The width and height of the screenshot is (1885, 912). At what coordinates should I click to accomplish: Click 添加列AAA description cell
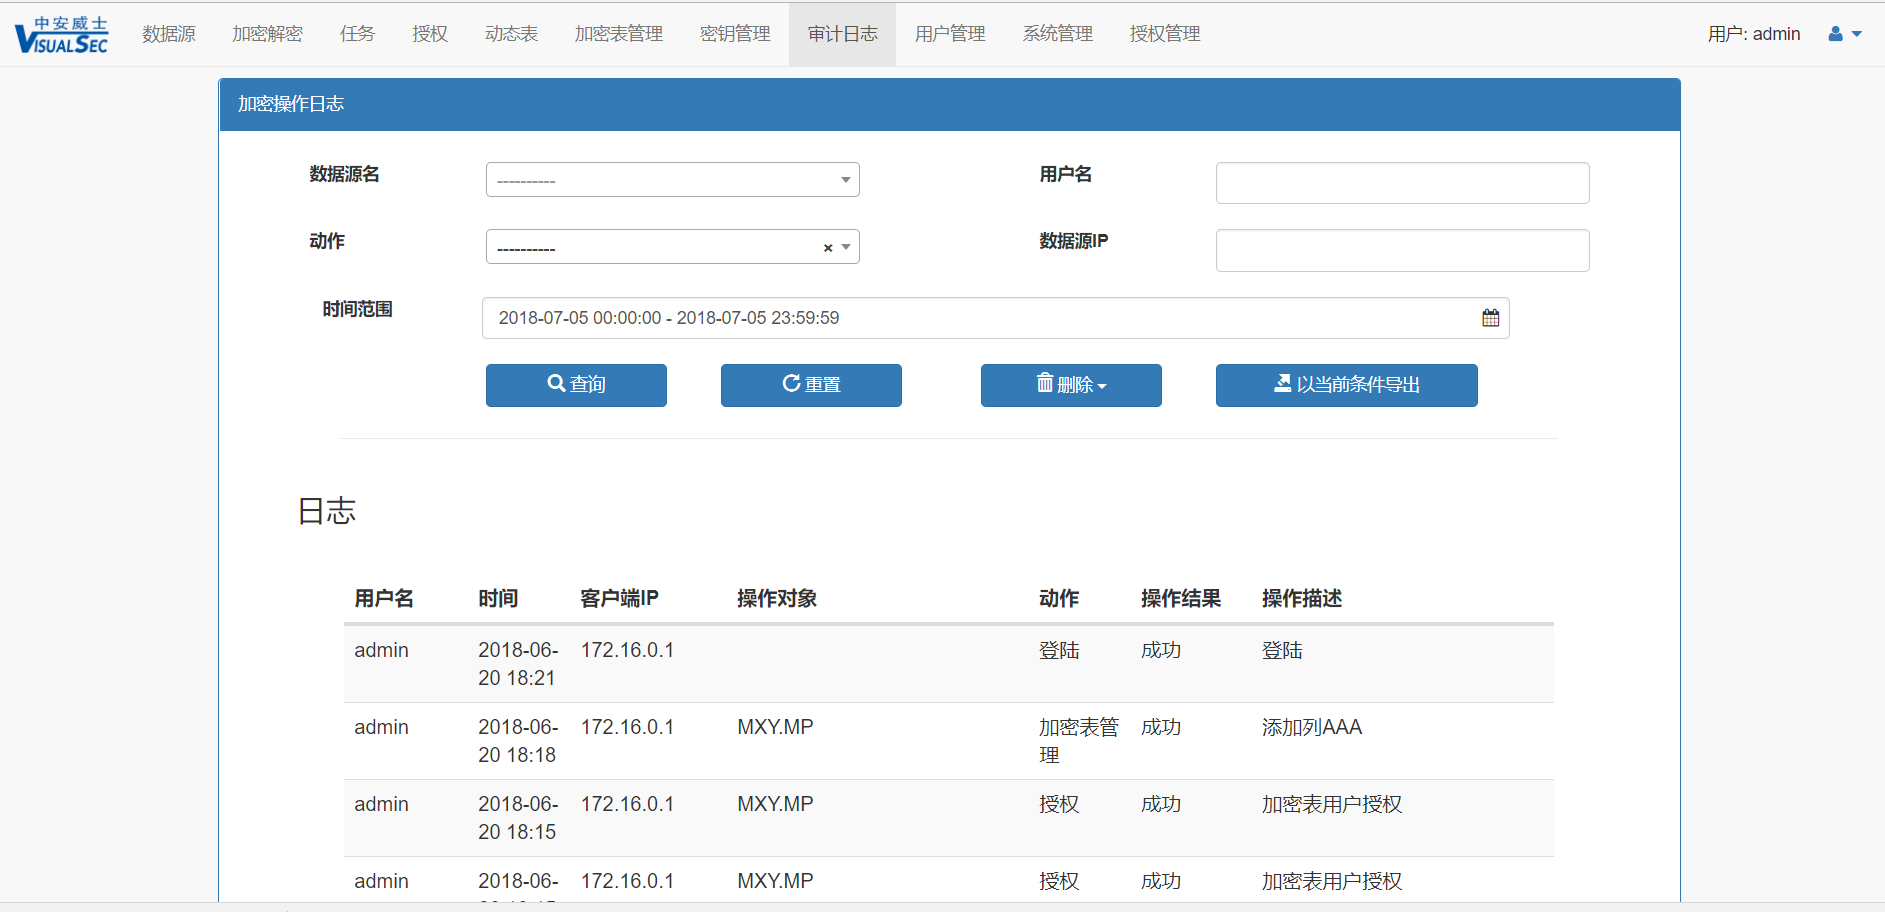click(x=1312, y=727)
